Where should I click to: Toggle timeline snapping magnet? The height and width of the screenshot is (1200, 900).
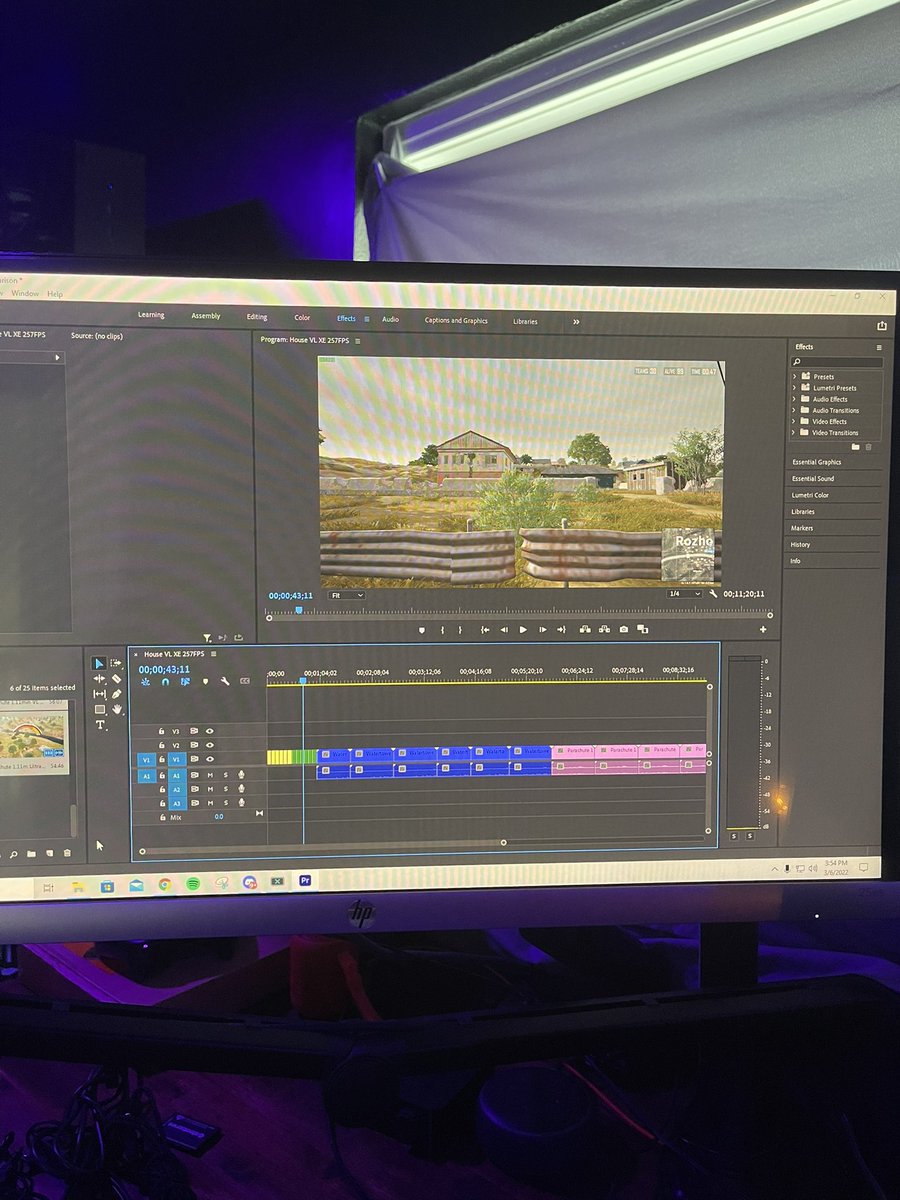(165, 682)
